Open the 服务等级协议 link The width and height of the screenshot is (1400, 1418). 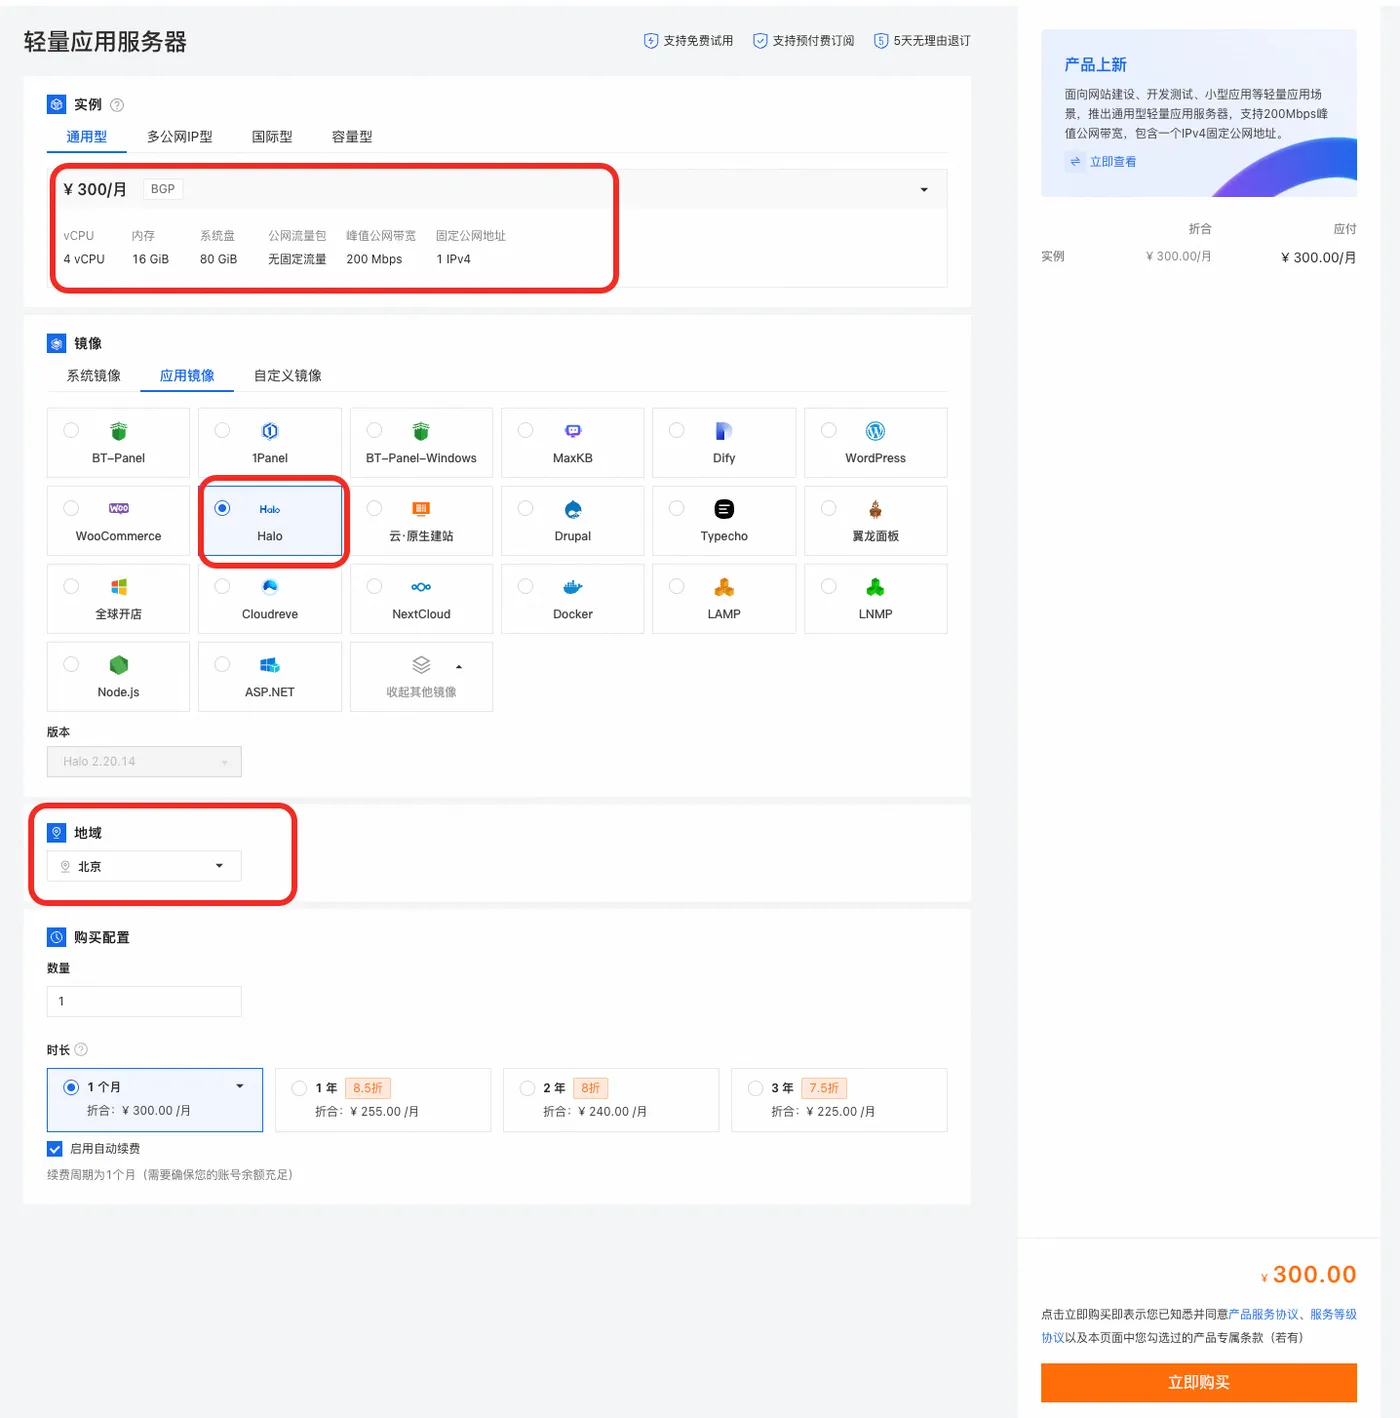pos(1333,1315)
